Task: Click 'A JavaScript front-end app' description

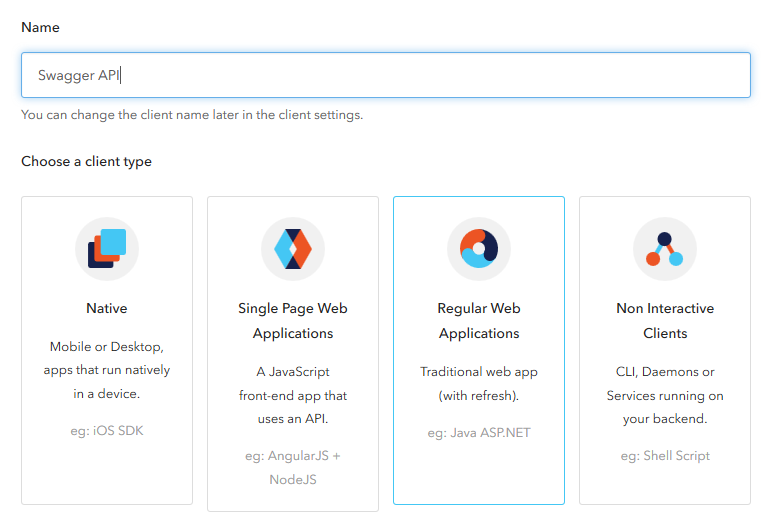Action: [x=293, y=395]
